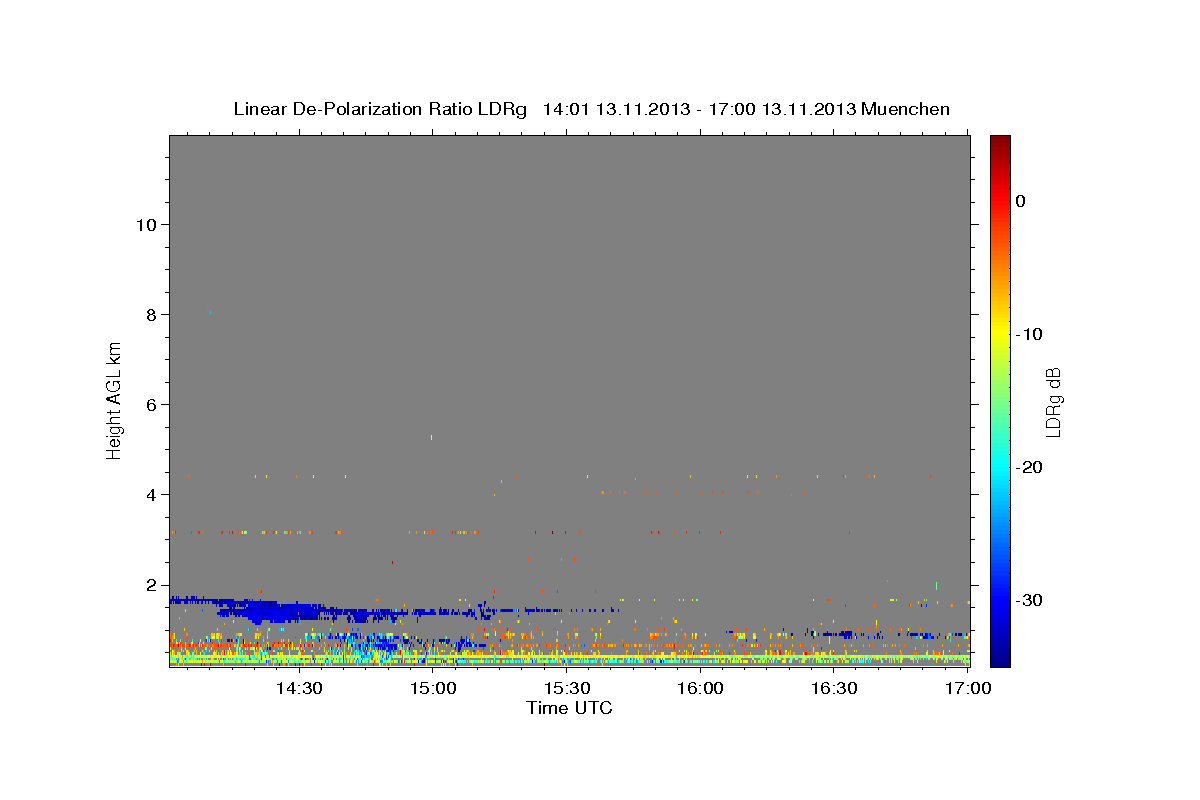The height and width of the screenshot is (800, 1200).
Task: Click the height tick label 6
Action: click(x=151, y=404)
